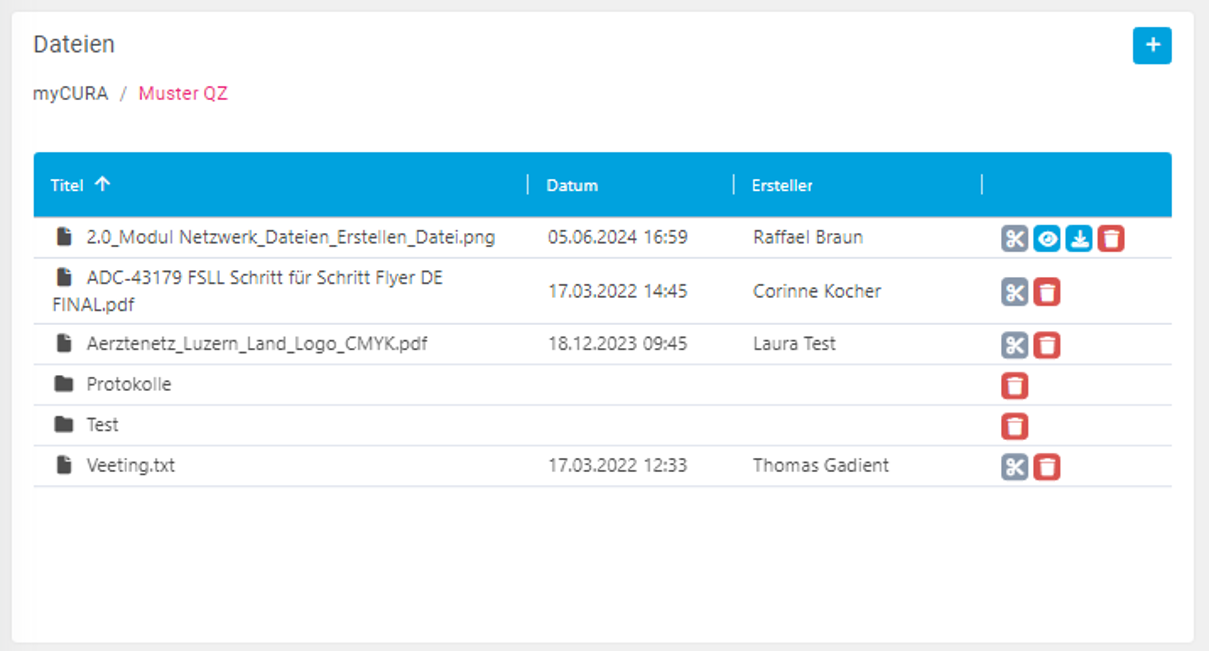The height and width of the screenshot is (651, 1209).
Task: Open 2.0_Modul Netzwerk_Dateien_Erstellen_Datei.png
Action: point(290,238)
